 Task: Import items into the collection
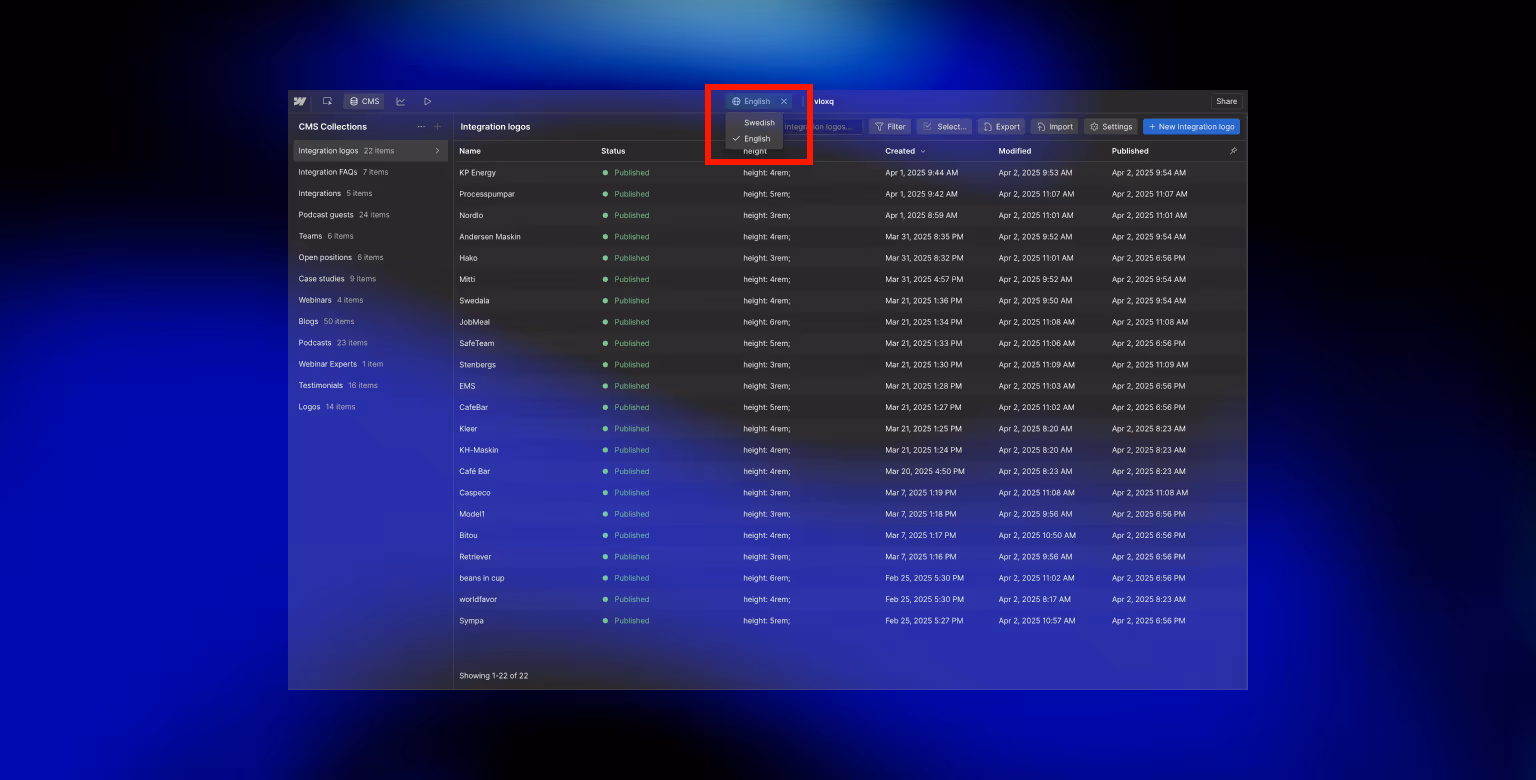coord(1054,127)
